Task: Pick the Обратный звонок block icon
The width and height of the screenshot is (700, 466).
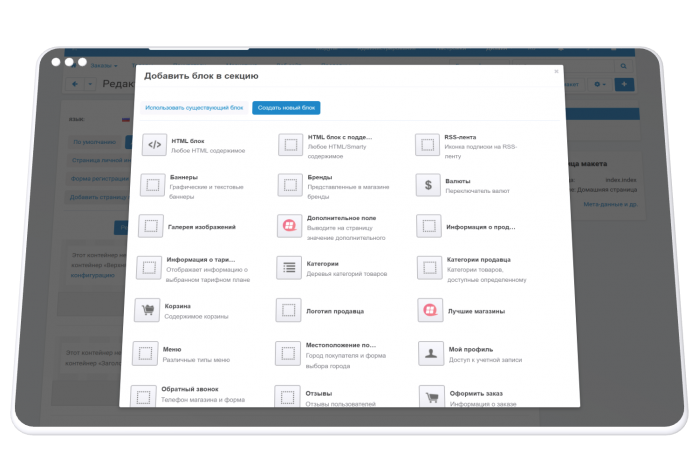Action: [x=143, y=396]
